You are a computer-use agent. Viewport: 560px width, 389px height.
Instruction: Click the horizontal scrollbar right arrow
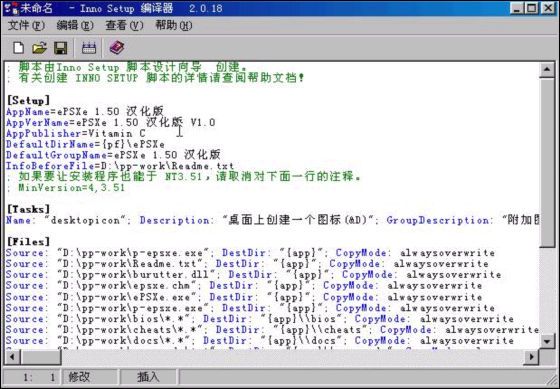coord(532,356)
